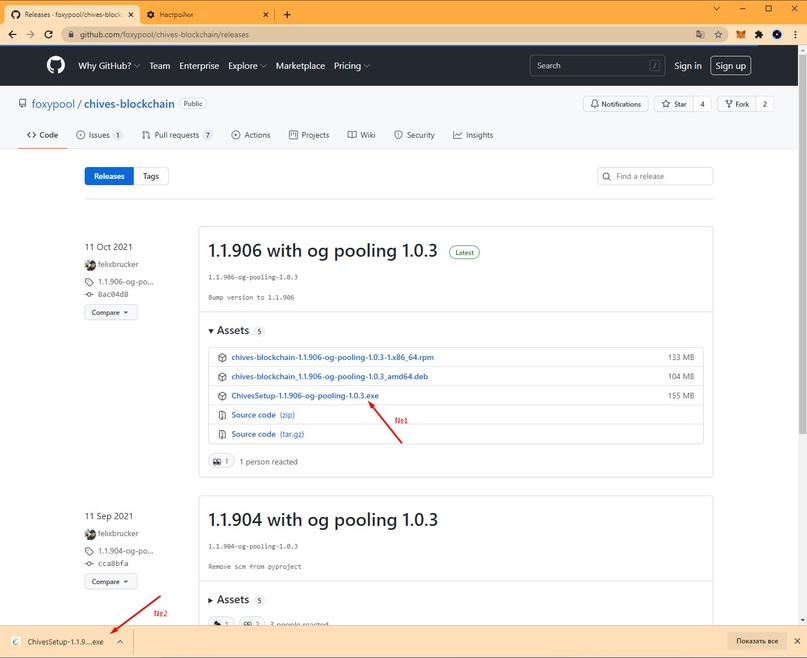Click the file-zip icon beside Source code (zip)

coord(222,415)
